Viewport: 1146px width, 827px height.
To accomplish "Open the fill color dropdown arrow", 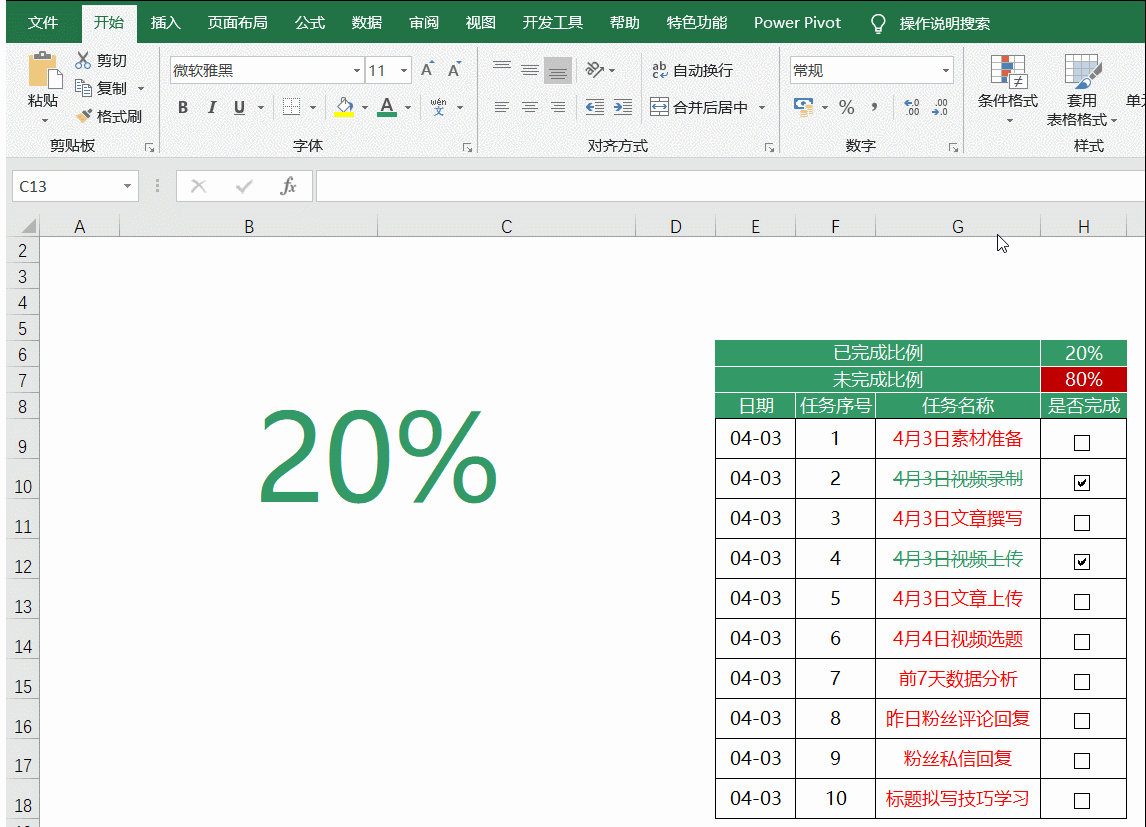I will [x=365, y=107].
